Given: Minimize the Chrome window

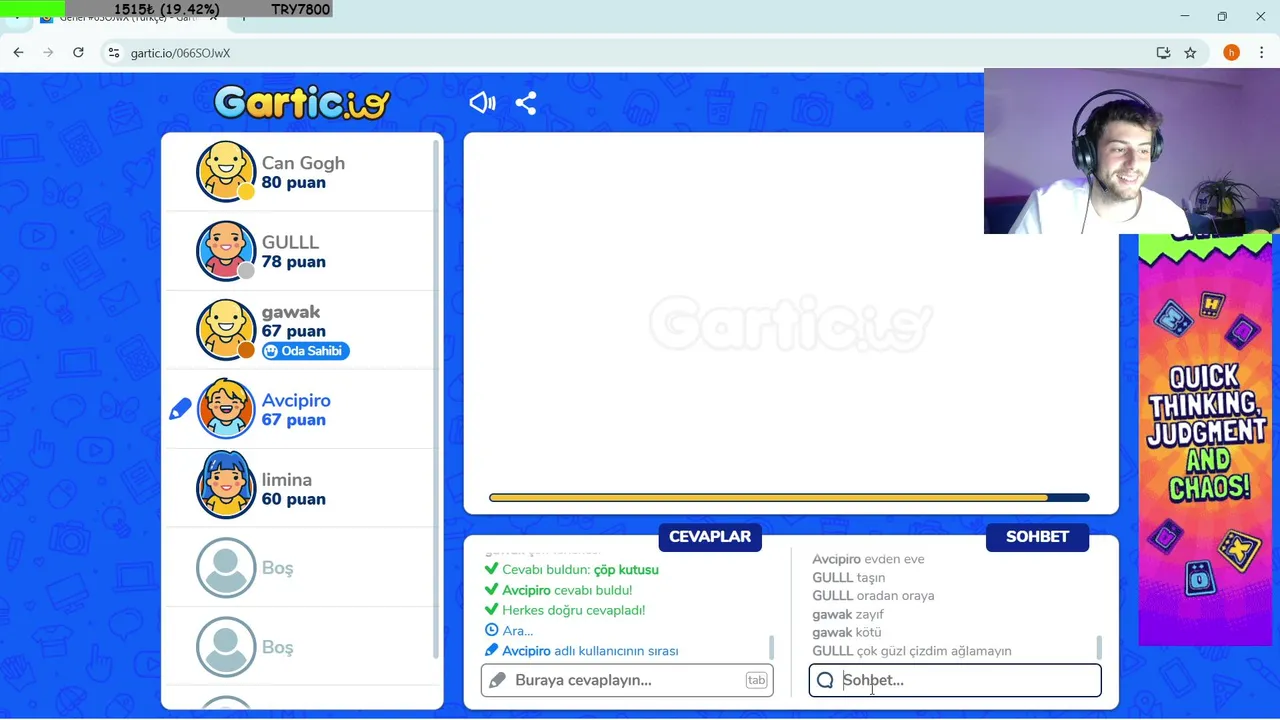Looking at the screenshot, I should pos(1185,16).
